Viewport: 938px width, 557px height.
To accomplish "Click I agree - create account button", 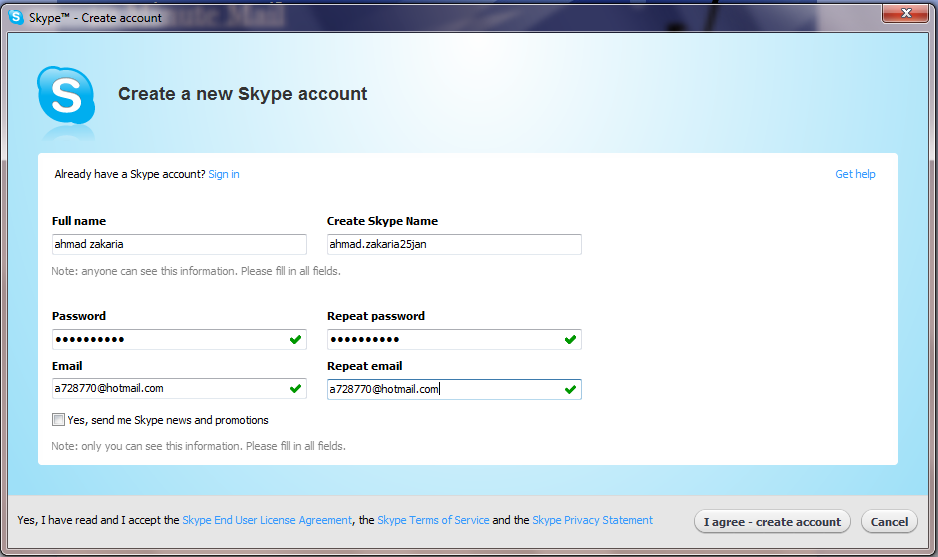I will pyautogui.click(x=772, y=522).
